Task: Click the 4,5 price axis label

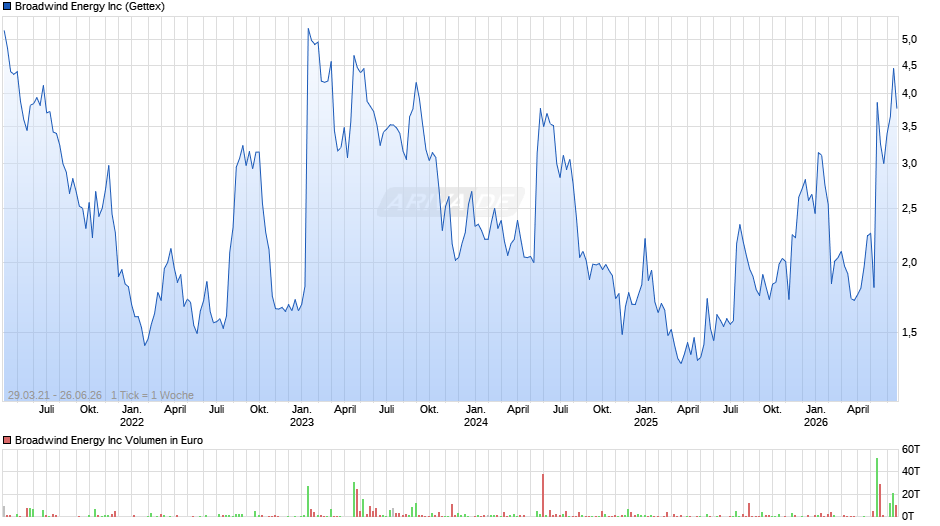Action: point(909,65)
